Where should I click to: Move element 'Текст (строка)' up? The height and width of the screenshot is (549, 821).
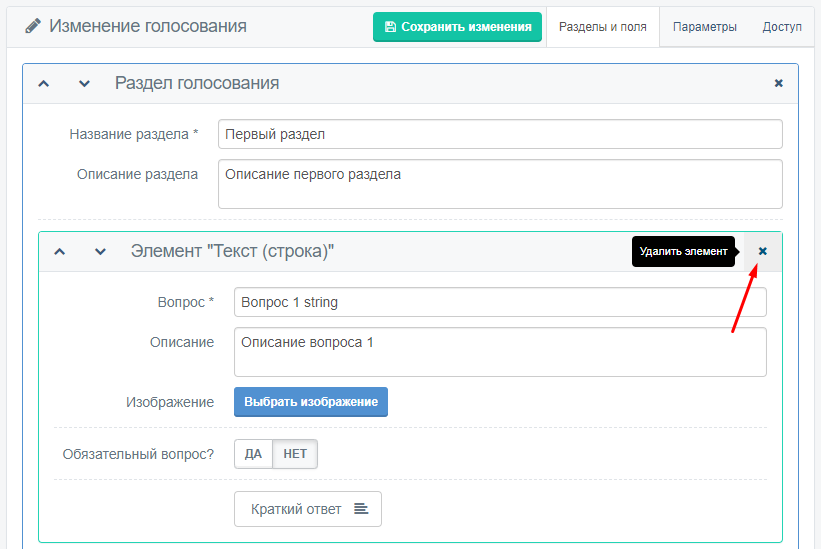pos(60,252)
